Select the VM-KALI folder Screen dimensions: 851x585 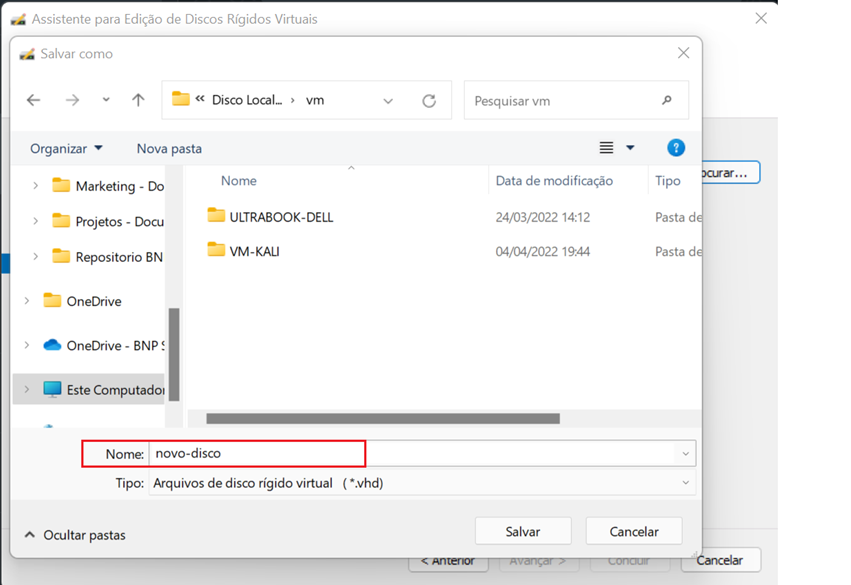[x=254, y=251]
